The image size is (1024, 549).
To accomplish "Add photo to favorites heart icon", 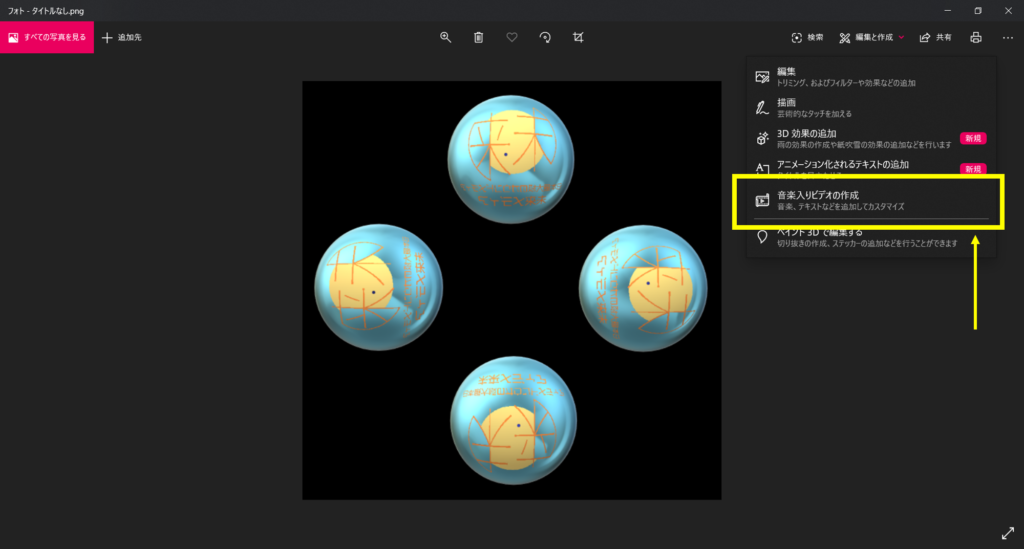I will [x=512, y=37].
